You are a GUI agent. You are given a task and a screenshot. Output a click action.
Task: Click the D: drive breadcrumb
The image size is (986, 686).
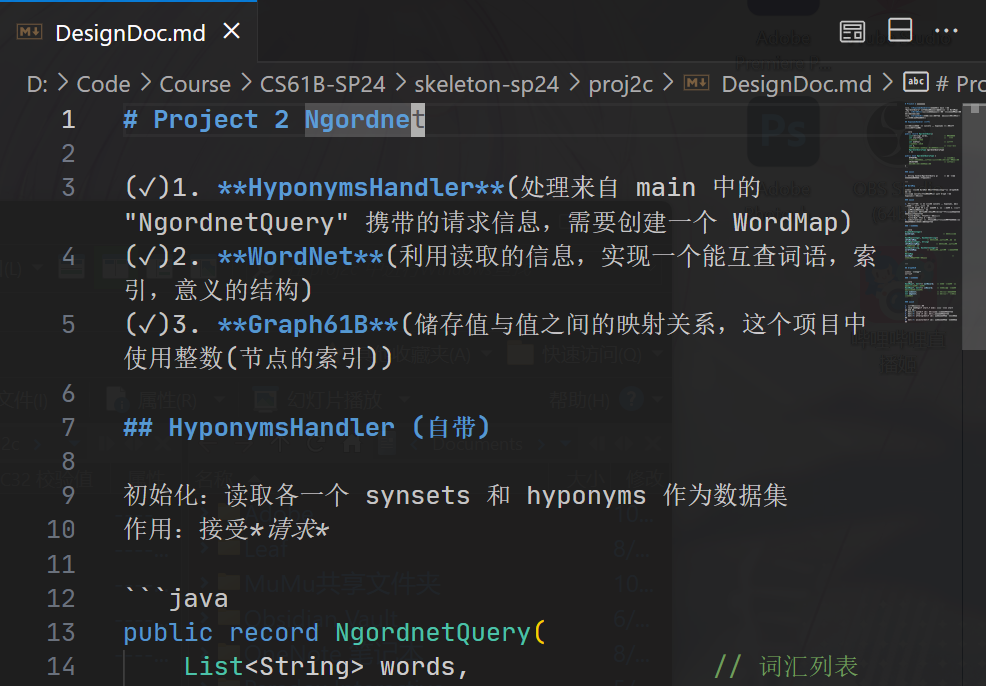(x=37, y=84)
